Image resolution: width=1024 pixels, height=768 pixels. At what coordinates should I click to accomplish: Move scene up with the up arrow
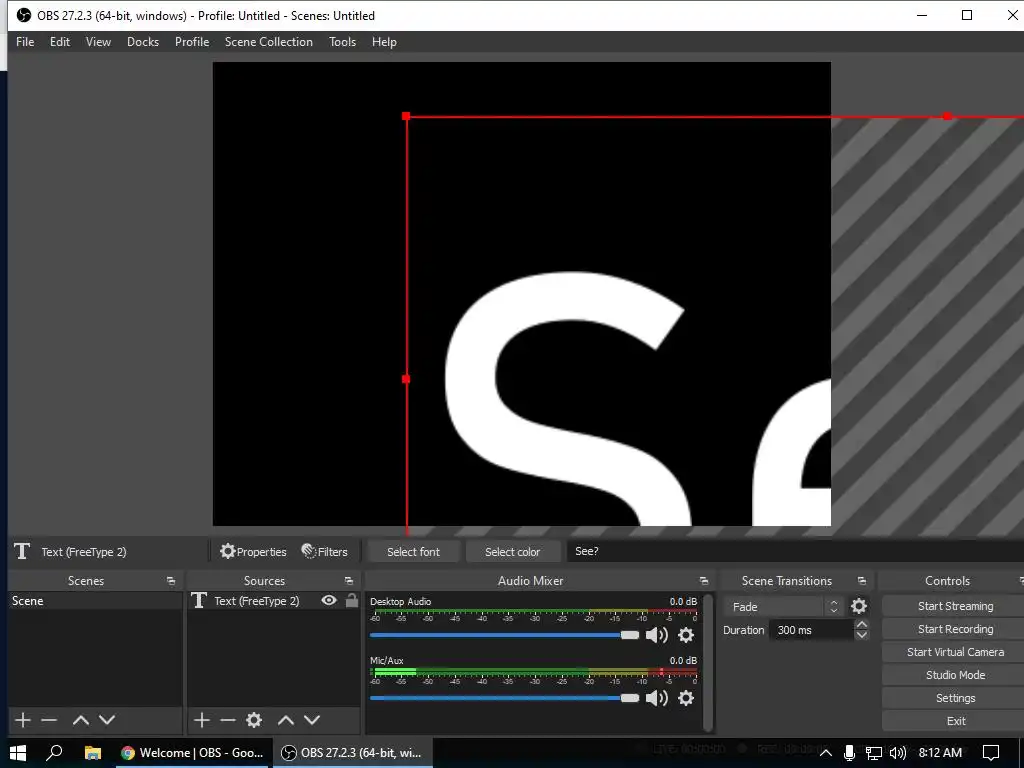[81, 720]
